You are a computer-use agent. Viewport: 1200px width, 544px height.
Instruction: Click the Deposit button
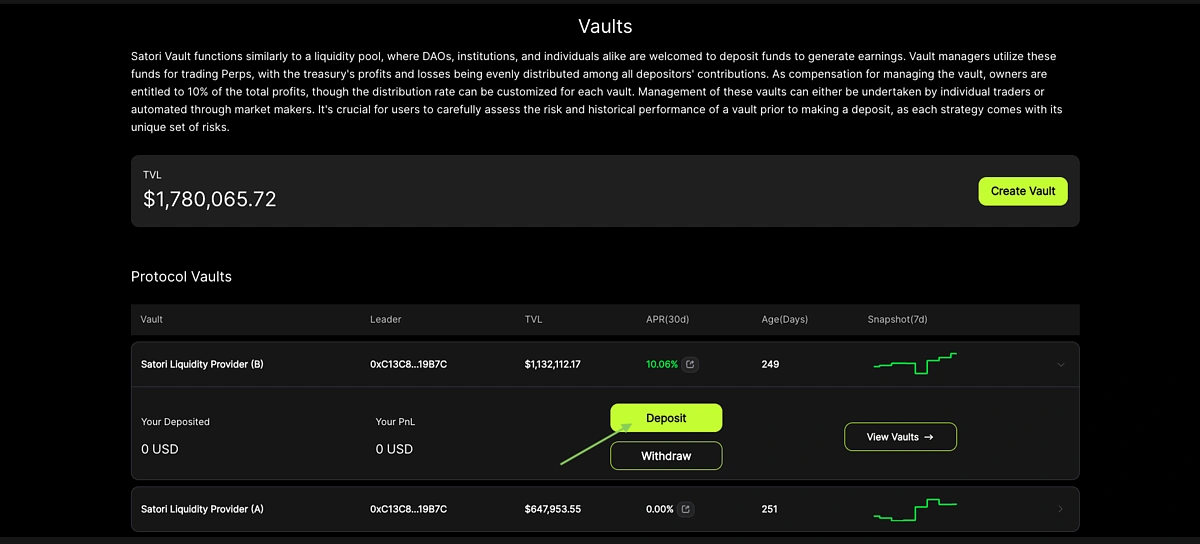tap(666, 418)
